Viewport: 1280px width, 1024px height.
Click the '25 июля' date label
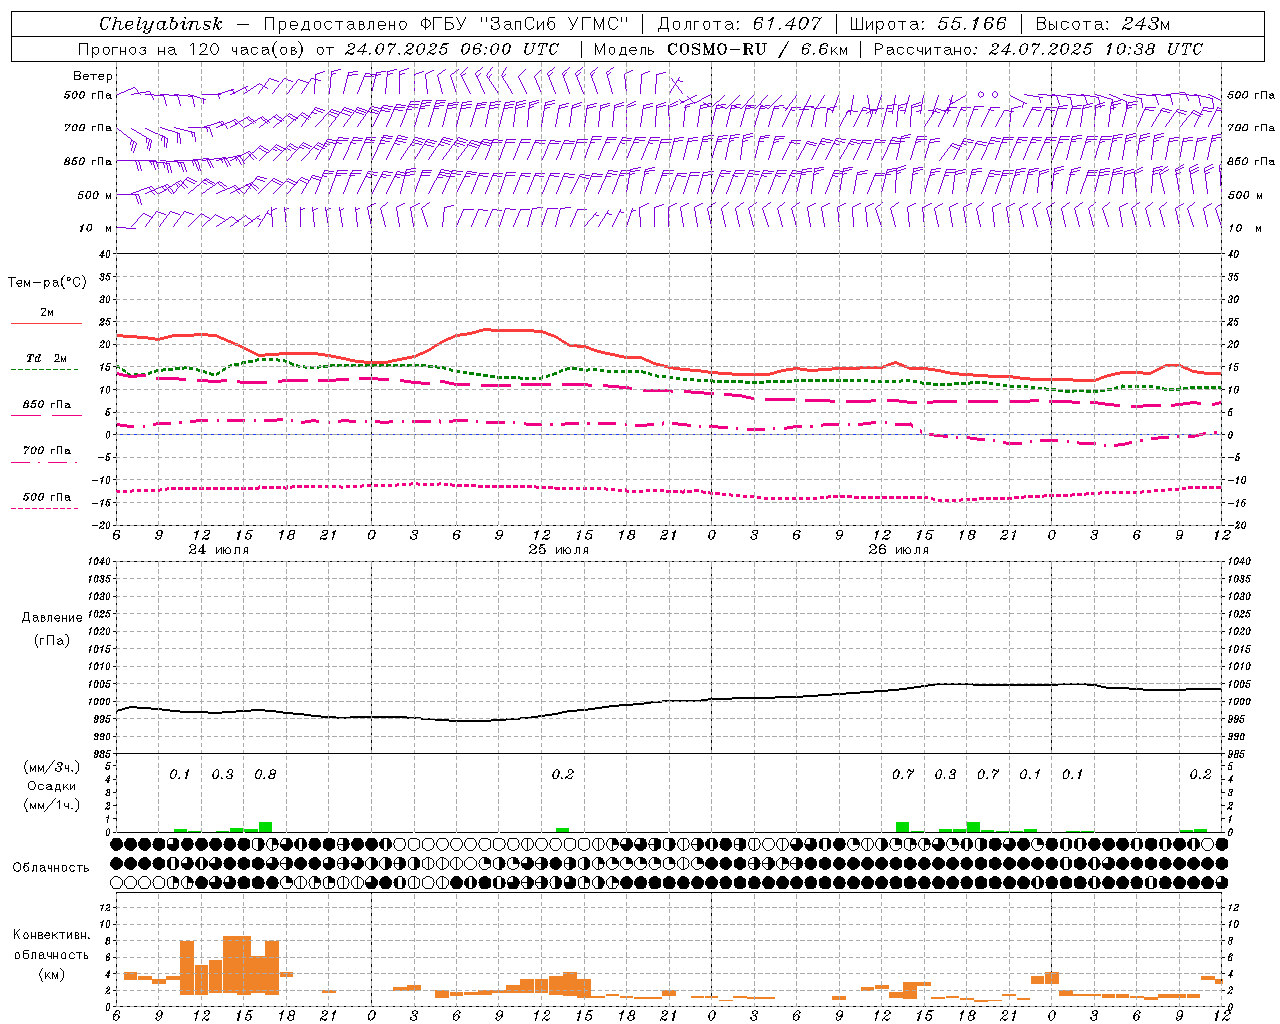(x=558, y=550)
